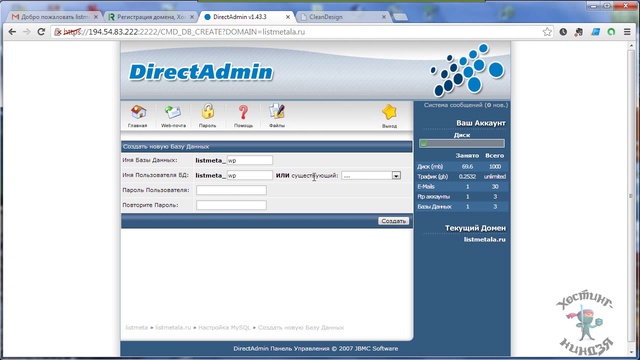Click the Текущий Домен heading
The width and height of the screenshot is (640, 360).
[x=475, y=228]
